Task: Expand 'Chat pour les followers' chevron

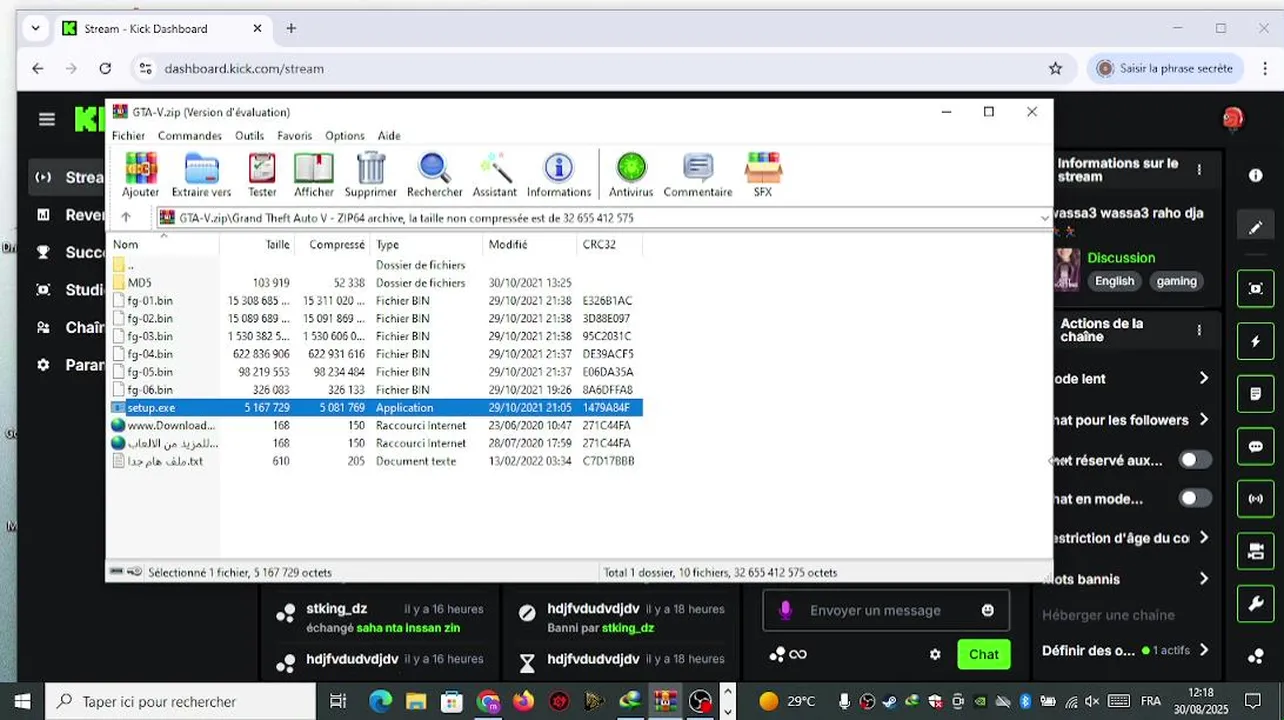Action: click(x=1204, y=420)
